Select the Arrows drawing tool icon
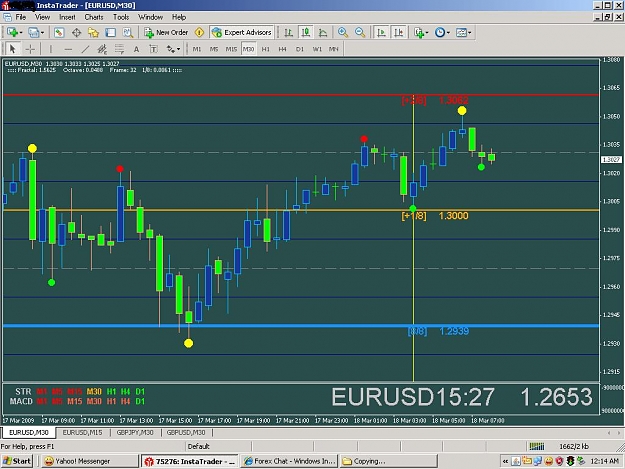Screen dimensions: 625x469 pos(171,49)
